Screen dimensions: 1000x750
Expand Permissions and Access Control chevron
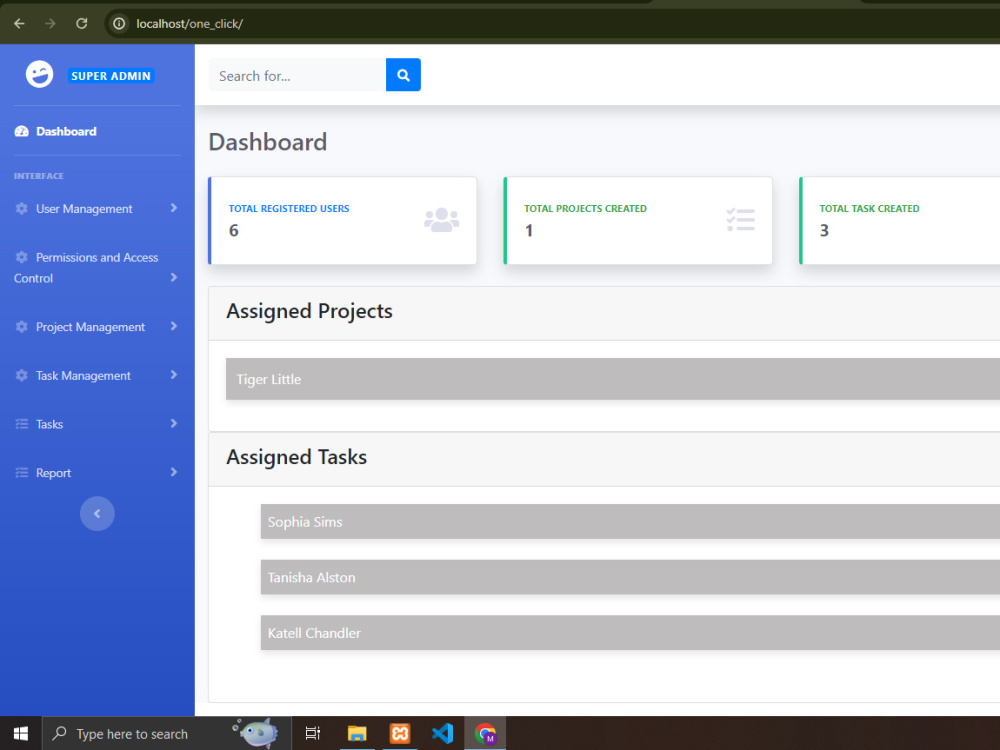[173, 277]
